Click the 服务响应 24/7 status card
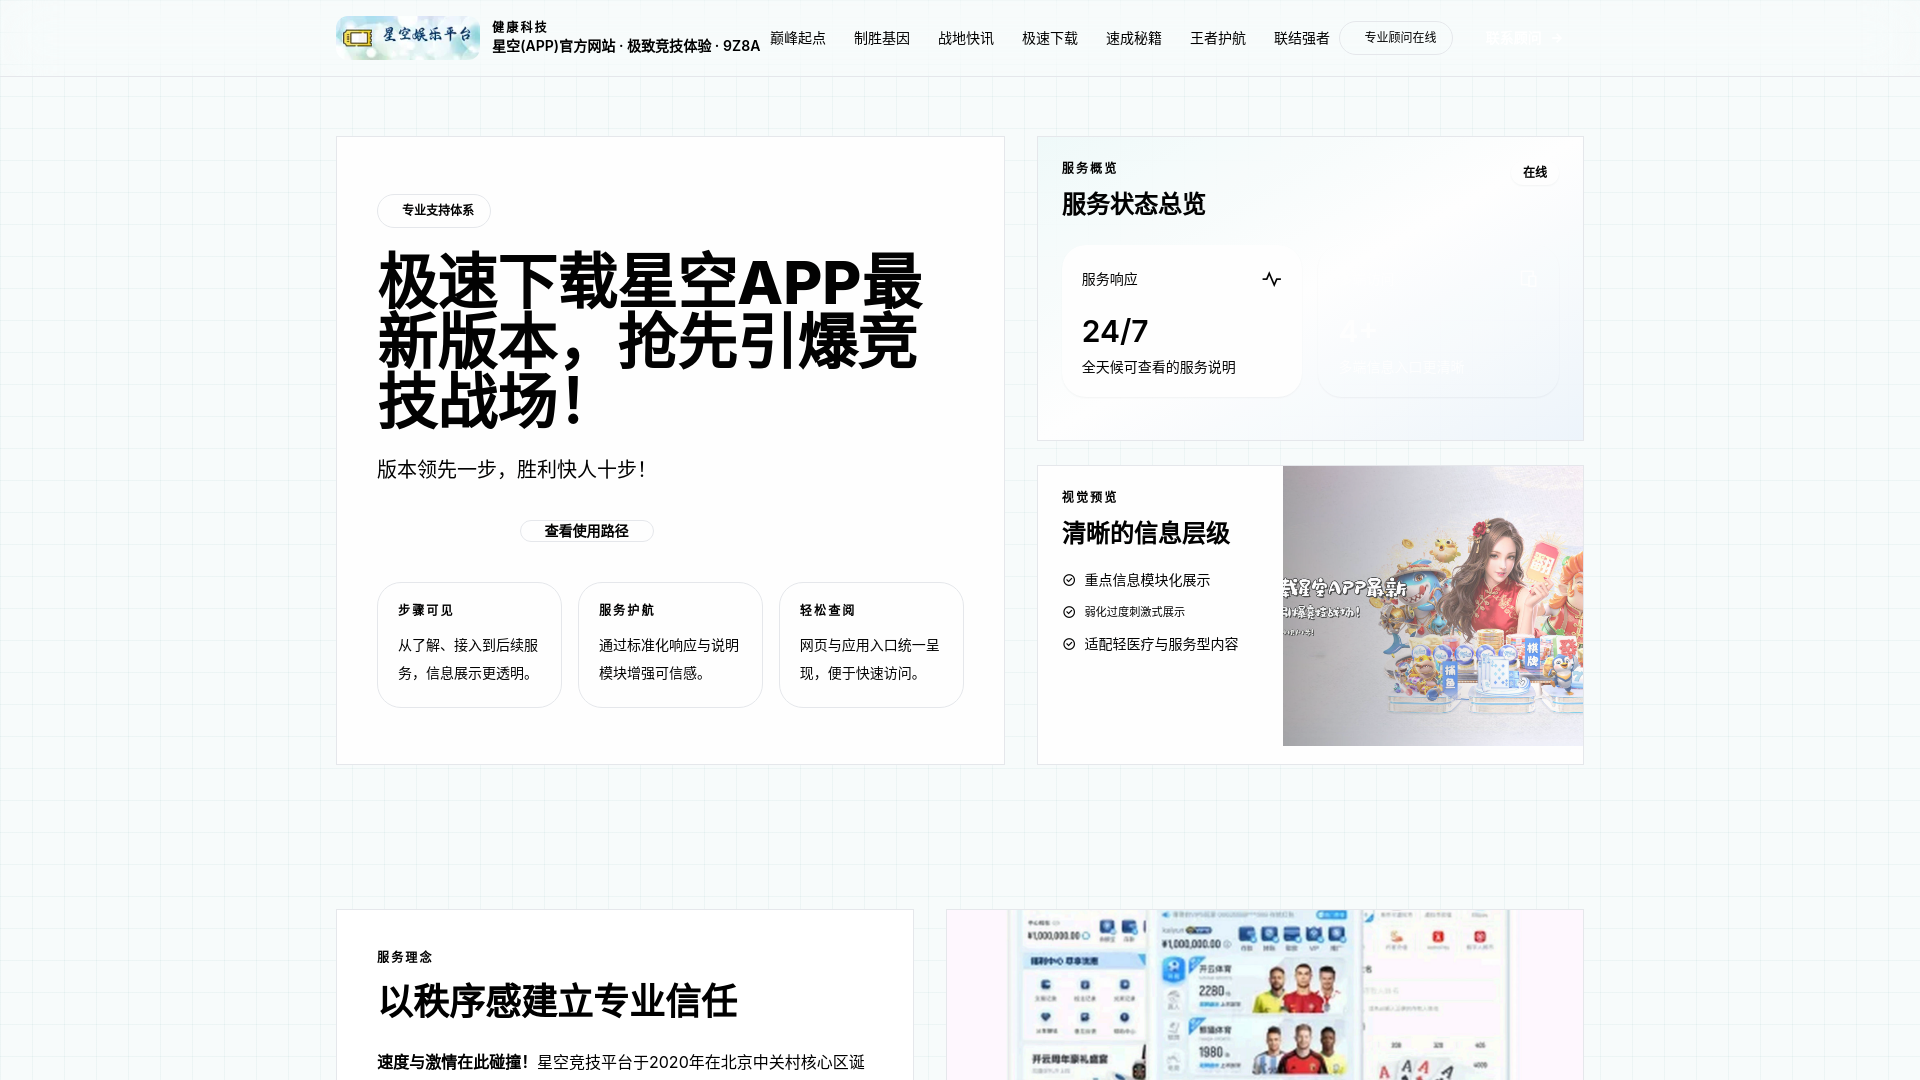Screen dimensions: 1920x1080 point(1182,321)
